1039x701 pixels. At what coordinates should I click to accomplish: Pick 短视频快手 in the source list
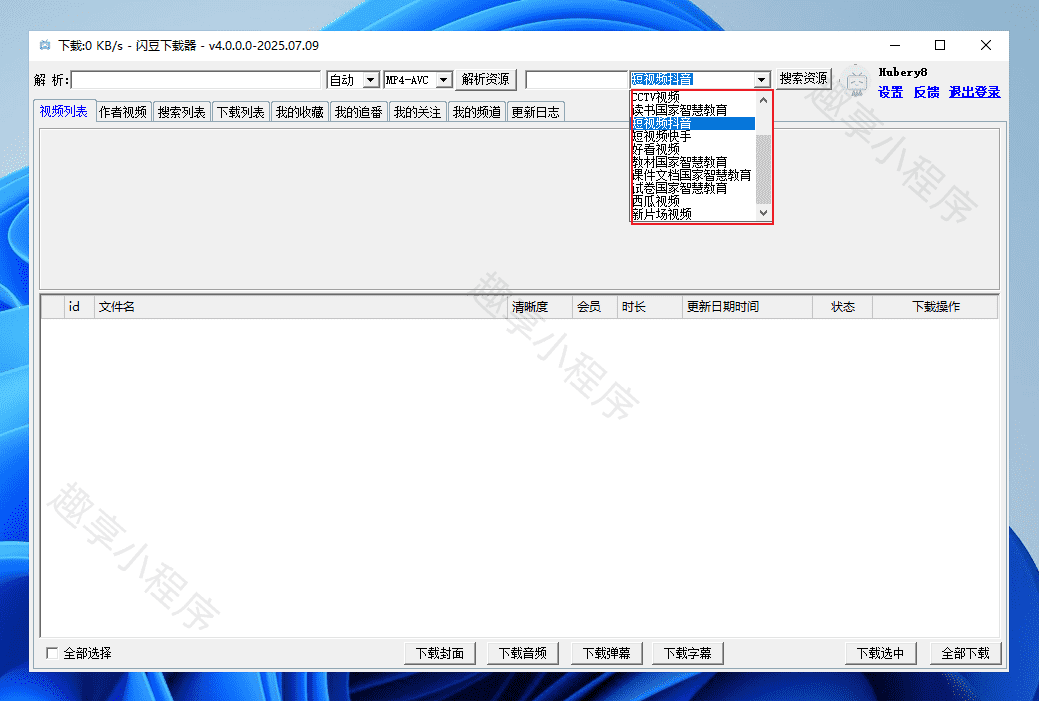coord(692,136)
